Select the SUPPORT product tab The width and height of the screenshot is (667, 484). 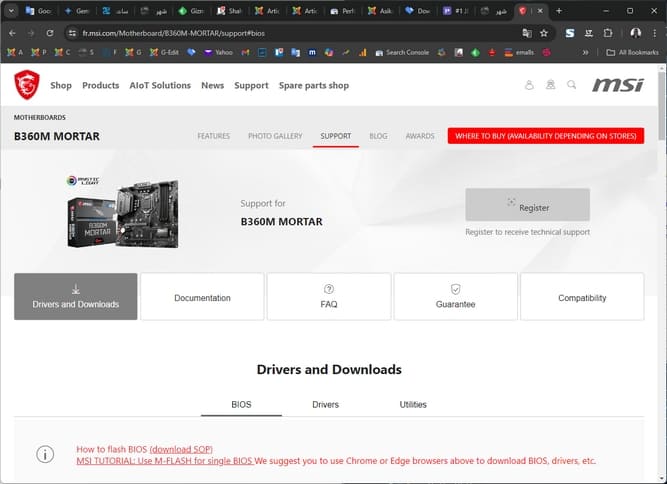tap(336, 136)
